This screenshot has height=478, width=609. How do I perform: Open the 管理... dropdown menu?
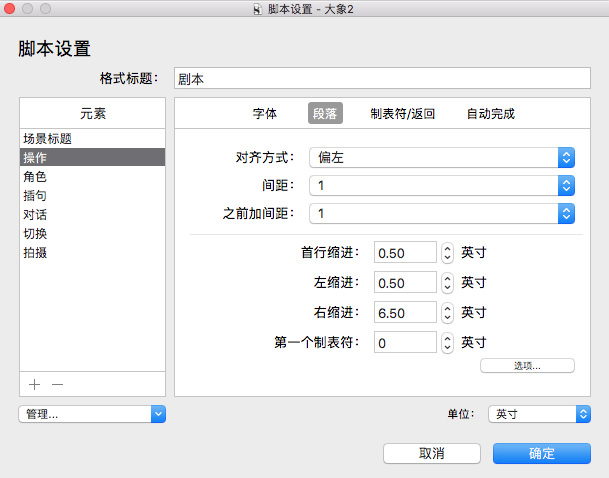point(92,414)
